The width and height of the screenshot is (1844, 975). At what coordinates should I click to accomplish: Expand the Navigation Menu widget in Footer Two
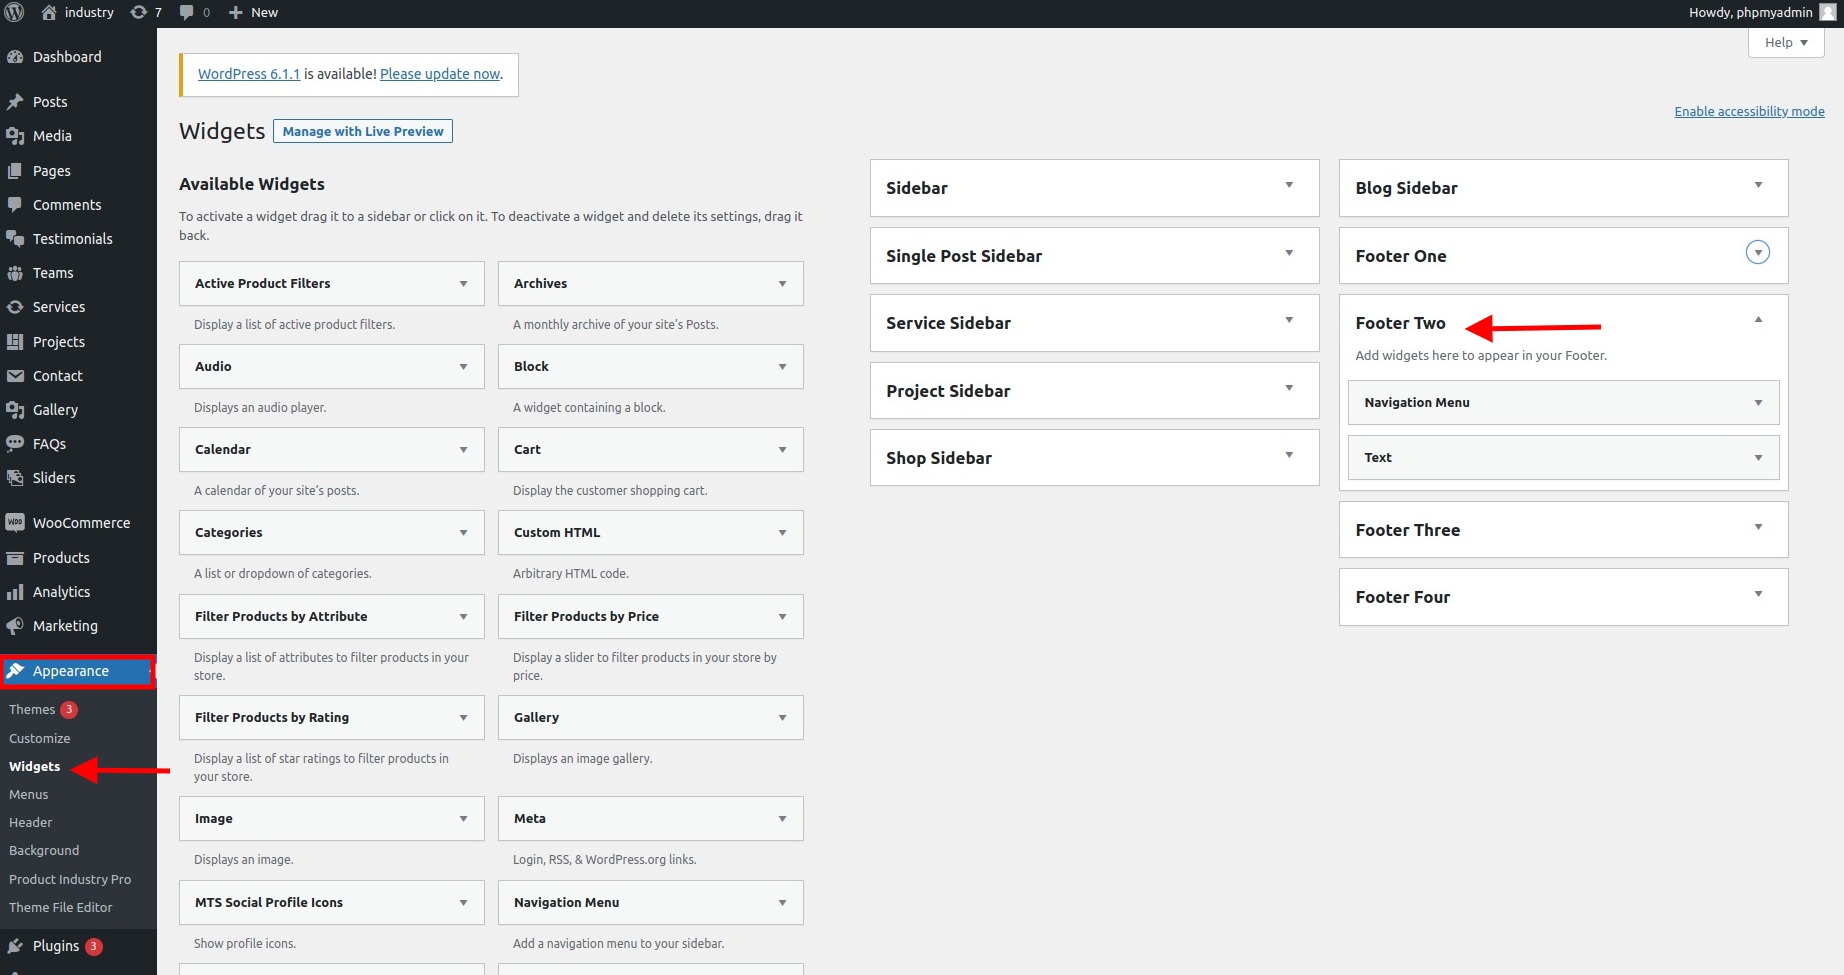[1758, 403]
